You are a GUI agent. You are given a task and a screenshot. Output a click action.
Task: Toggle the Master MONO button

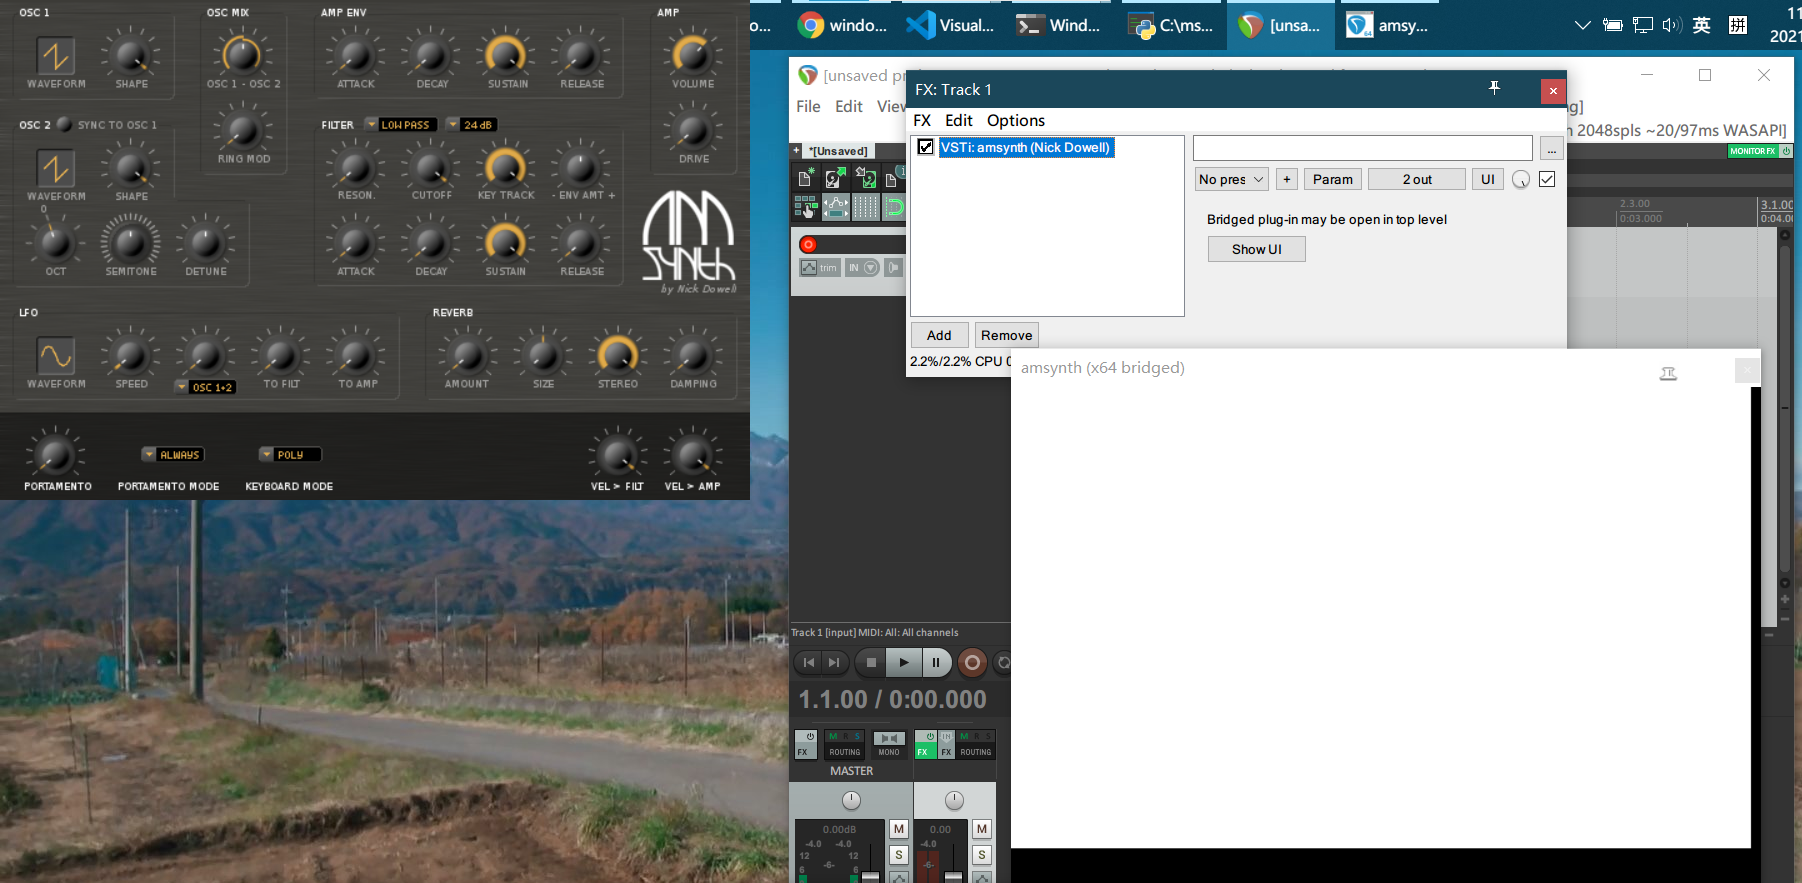click(x=889, y=744)
